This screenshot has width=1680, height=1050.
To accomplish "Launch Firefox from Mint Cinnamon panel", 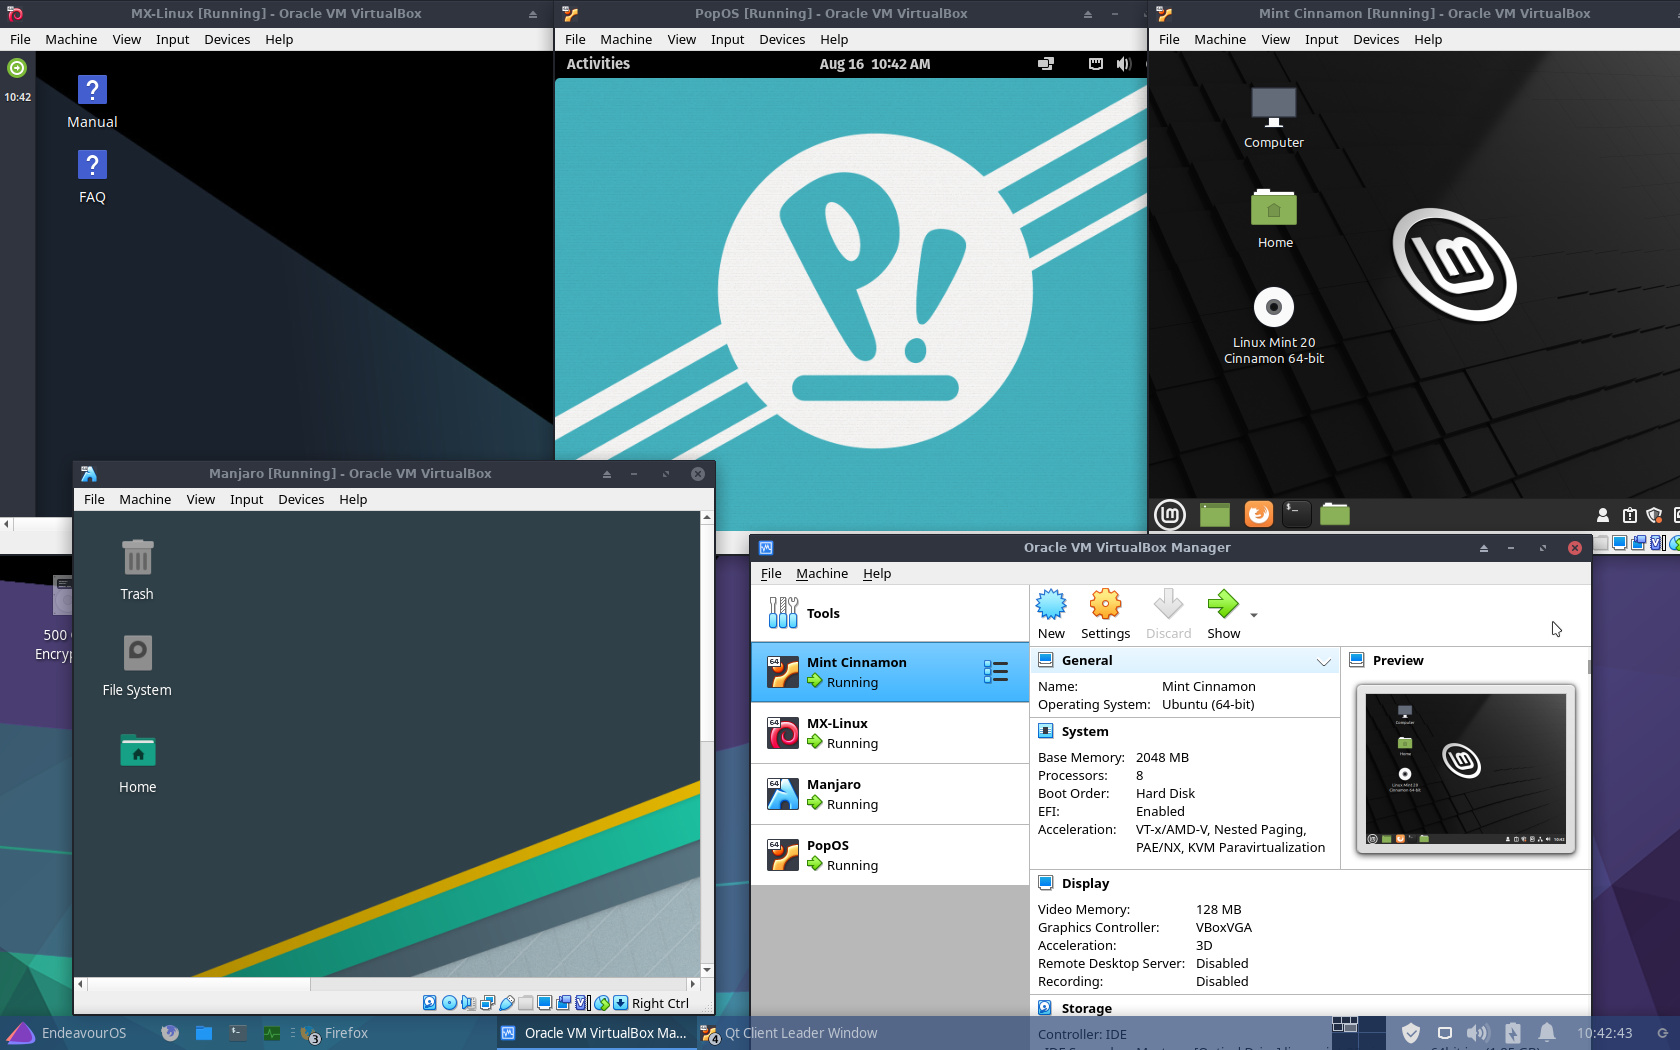I will [x=1258, y=514].
